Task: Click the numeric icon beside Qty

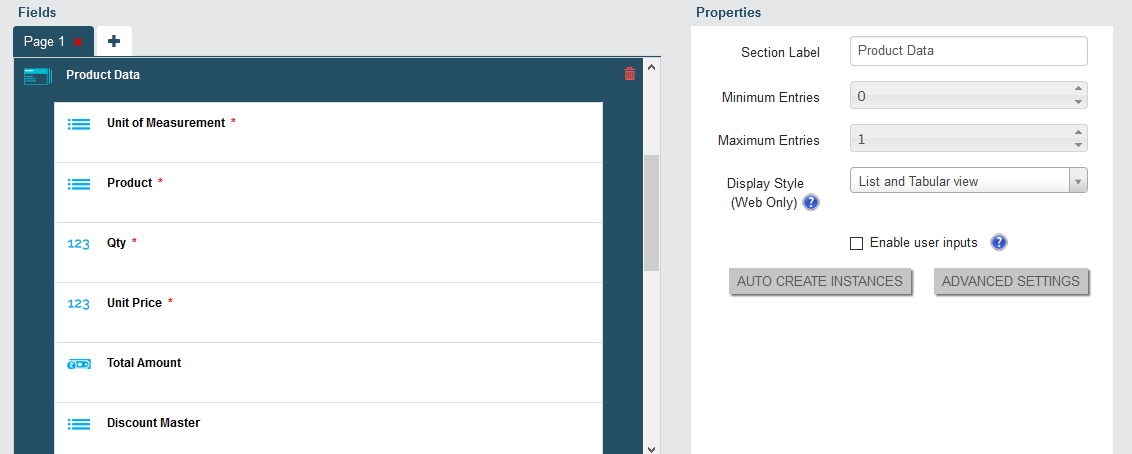Action: tap(79, 244)
